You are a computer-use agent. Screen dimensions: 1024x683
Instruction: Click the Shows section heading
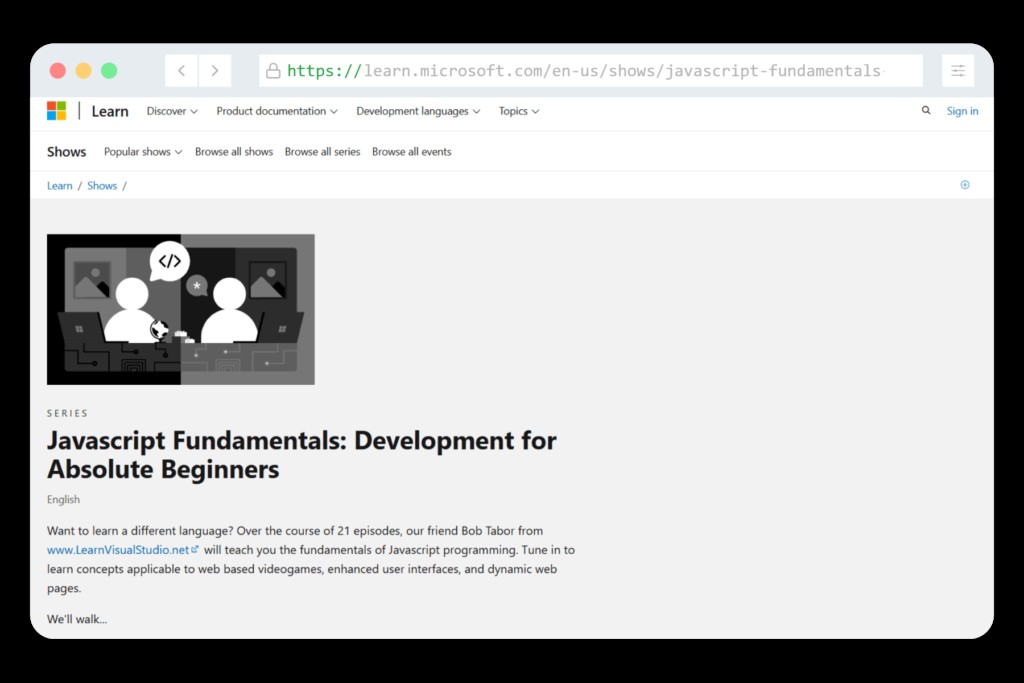coord(67,151)
